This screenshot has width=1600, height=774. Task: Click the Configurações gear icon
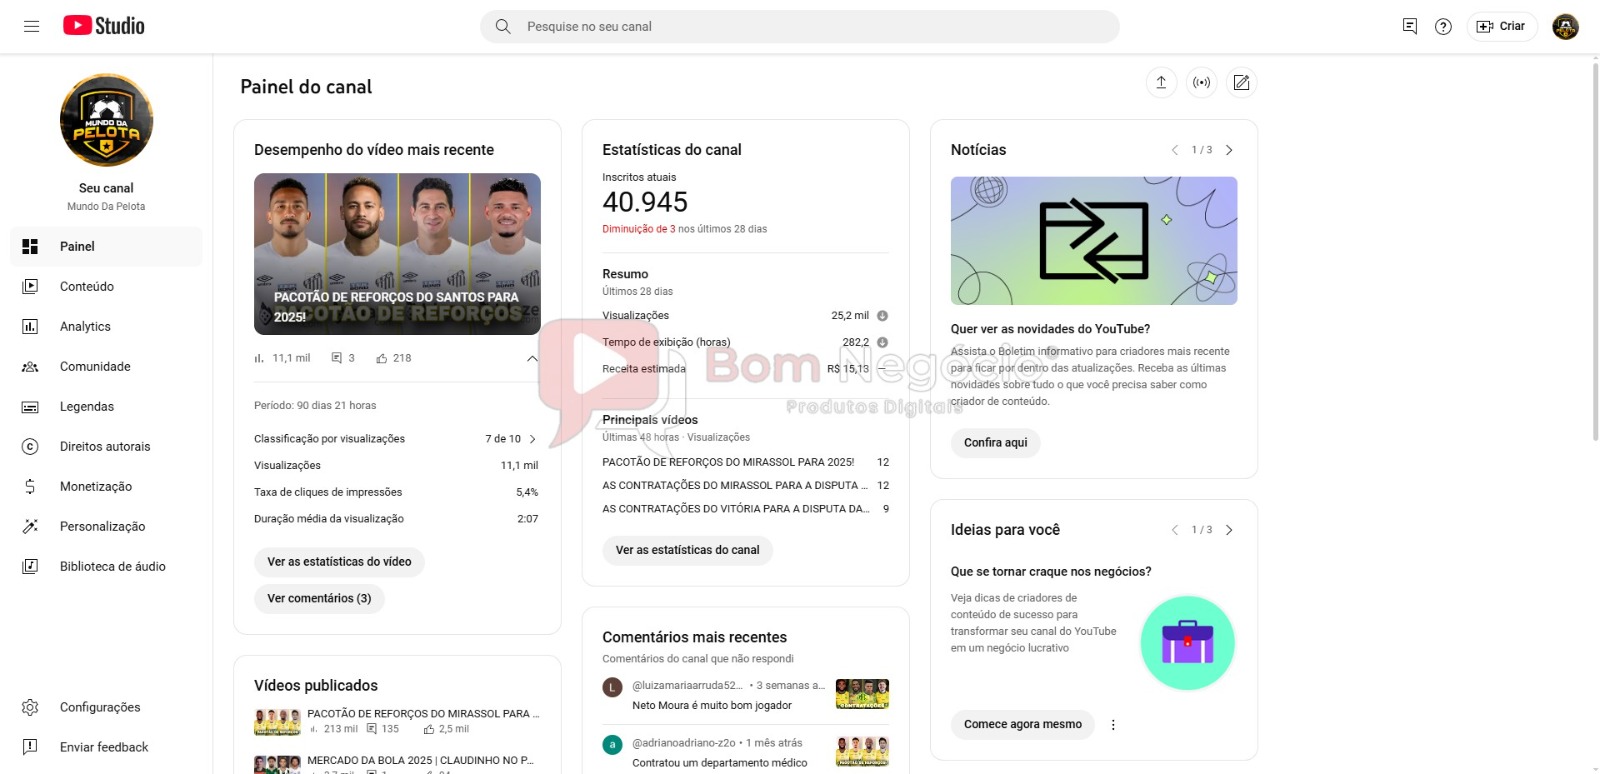point(30,707)
